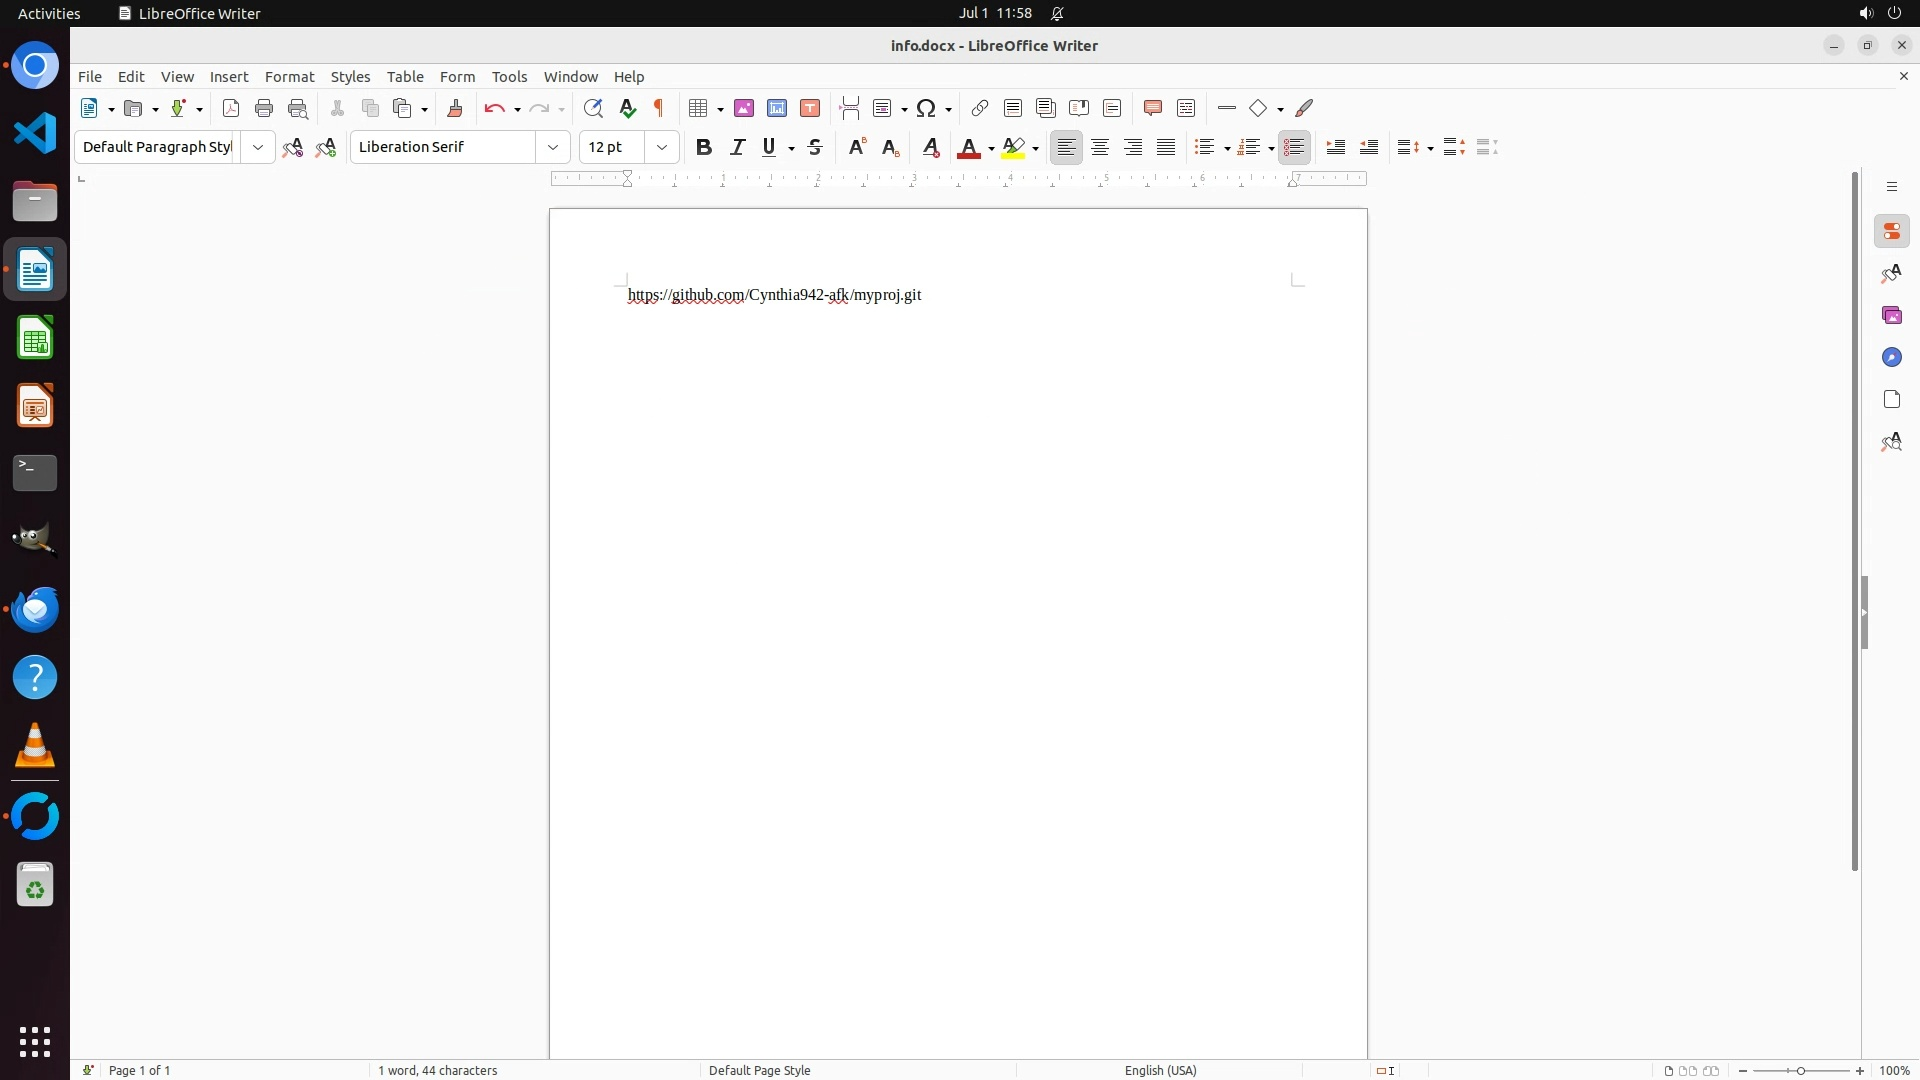
Task: Insert a hyperlink using the link icon
Action: point(980,108)
